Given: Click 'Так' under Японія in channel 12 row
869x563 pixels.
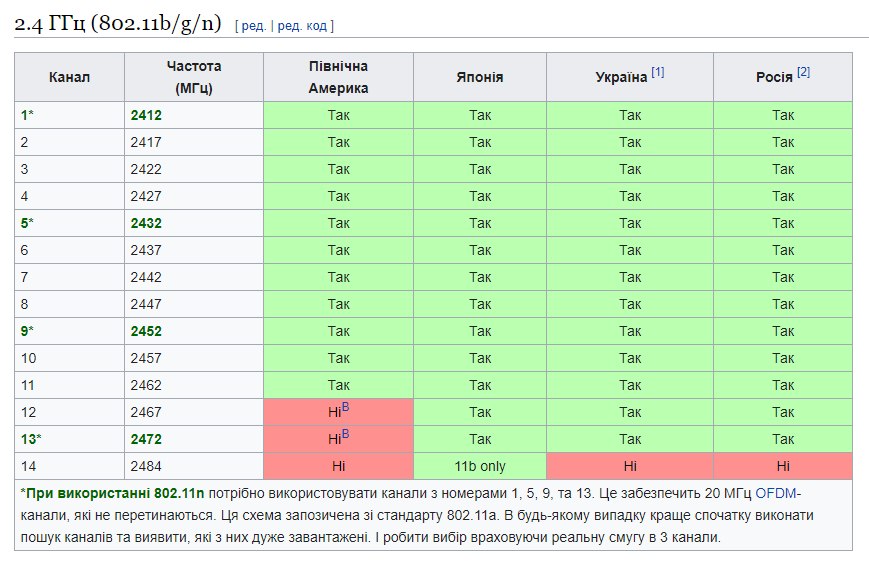Looking at the screenshot, I should coord(480,412).
